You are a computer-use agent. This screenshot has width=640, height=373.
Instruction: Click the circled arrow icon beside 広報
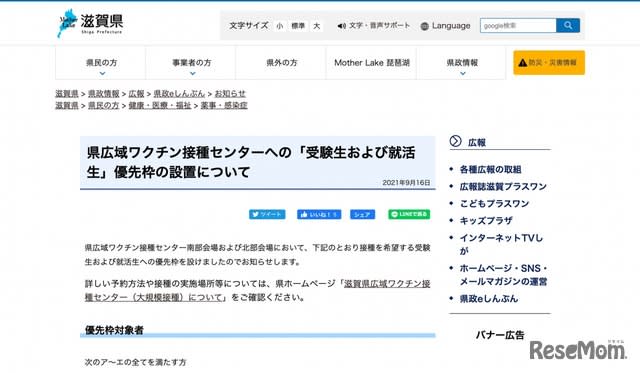[x=455, y=141]
